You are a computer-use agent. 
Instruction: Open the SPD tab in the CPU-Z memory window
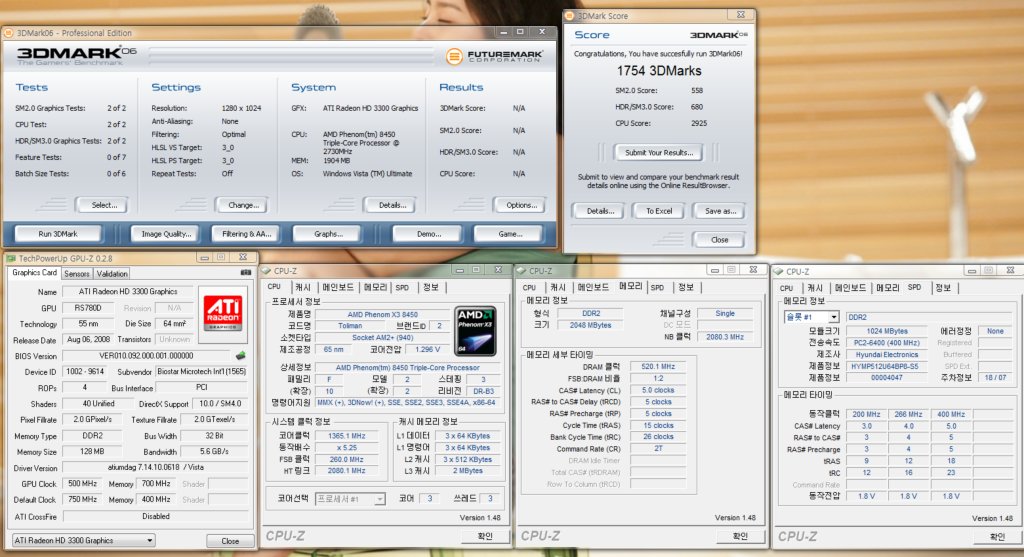[657, 287]
